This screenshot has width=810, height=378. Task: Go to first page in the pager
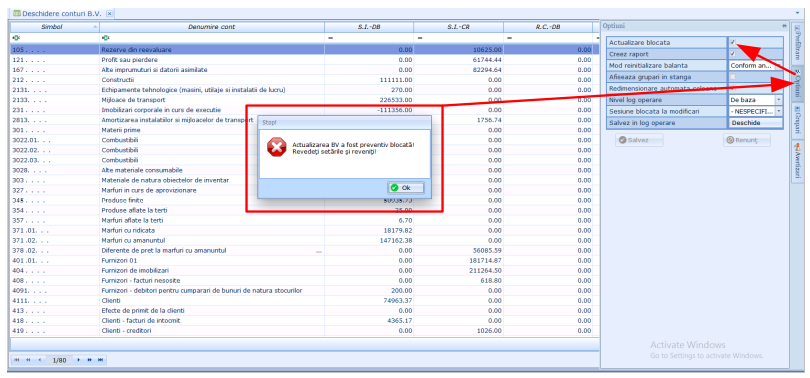click(x=17, y=359)
